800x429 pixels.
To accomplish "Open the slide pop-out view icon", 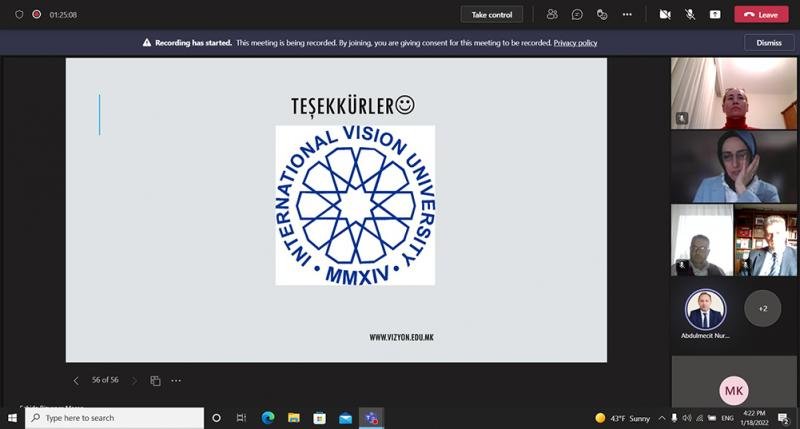I will [155, 381].
